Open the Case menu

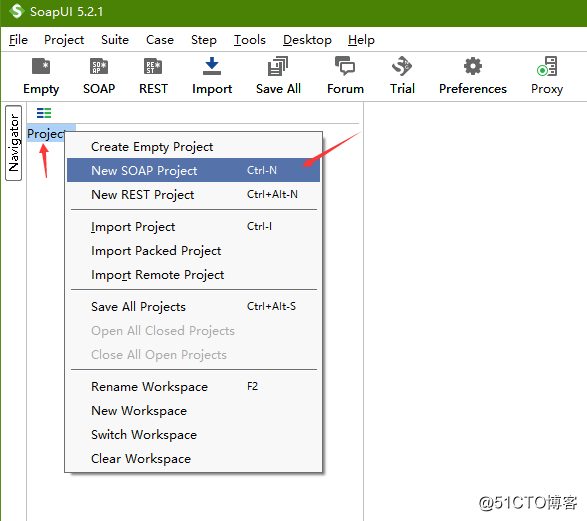[x=159, y=40]
